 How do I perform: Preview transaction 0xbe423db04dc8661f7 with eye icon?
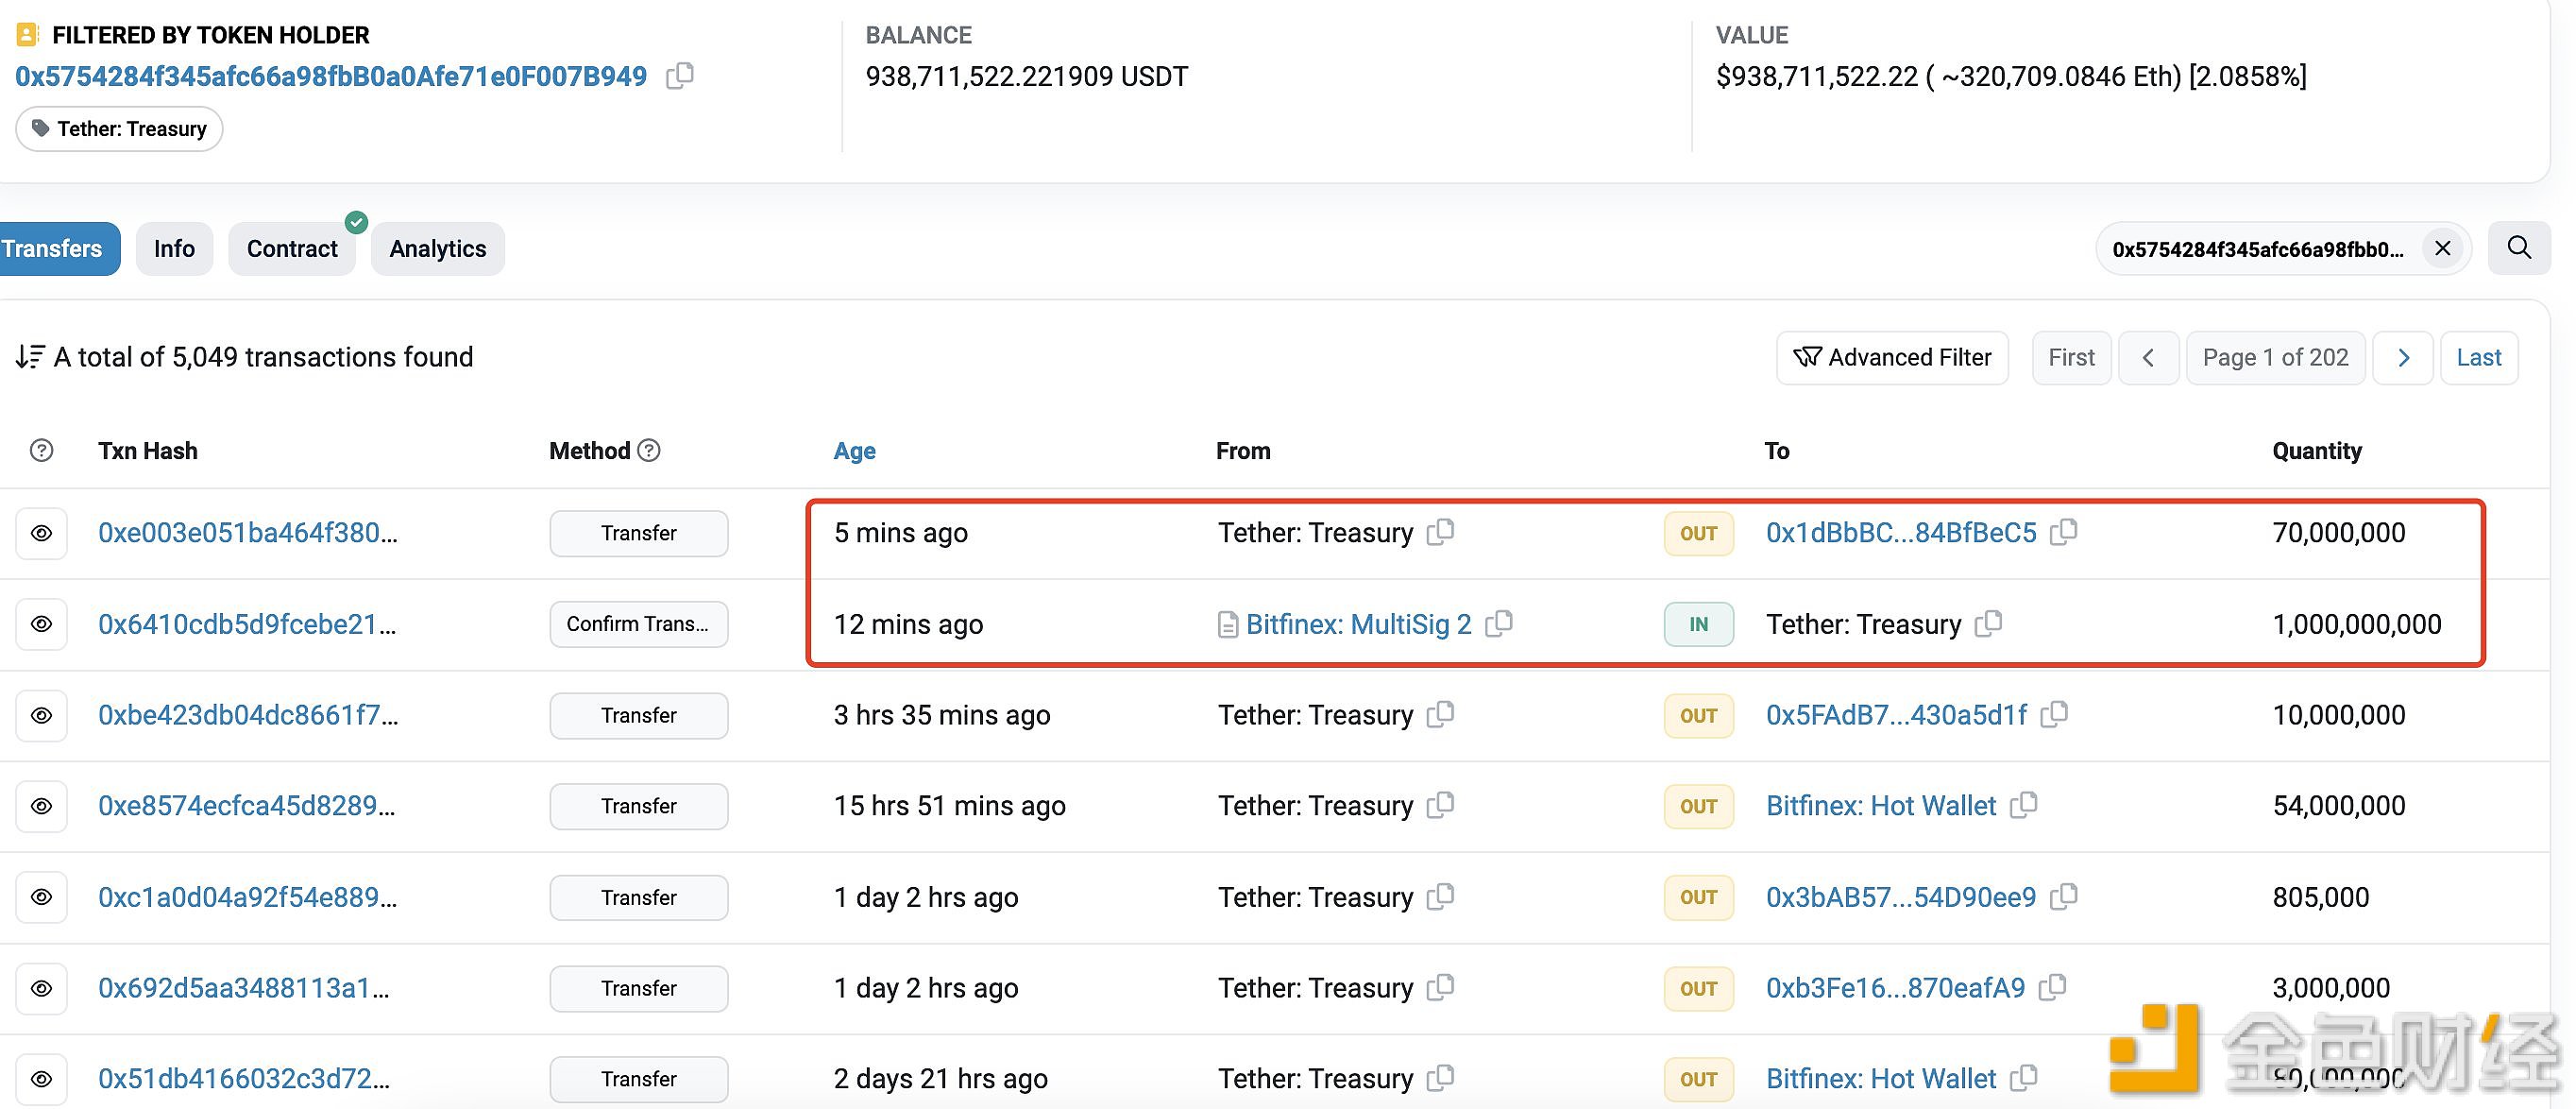(x=41, y=716)
